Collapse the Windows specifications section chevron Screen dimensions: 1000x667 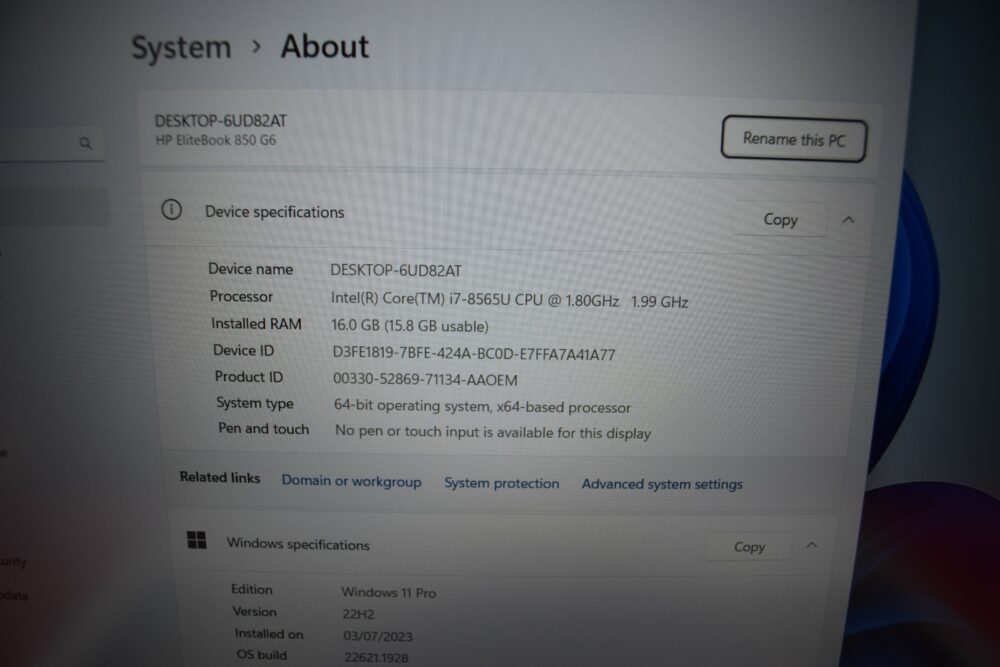coord(812,545)
